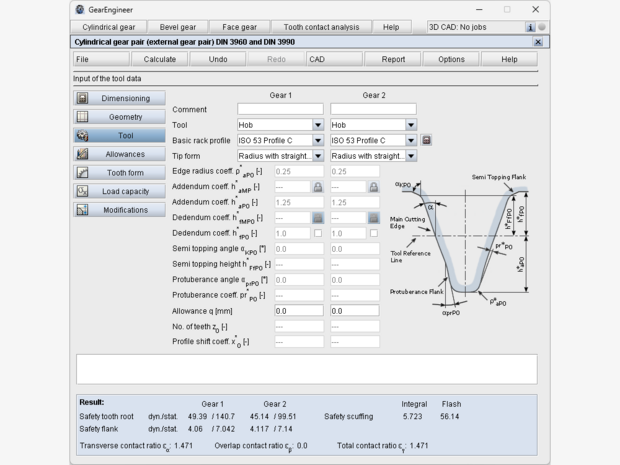Click the rack profile database icon for Gear 2
The image size is (620, 465).
(426, 141)
